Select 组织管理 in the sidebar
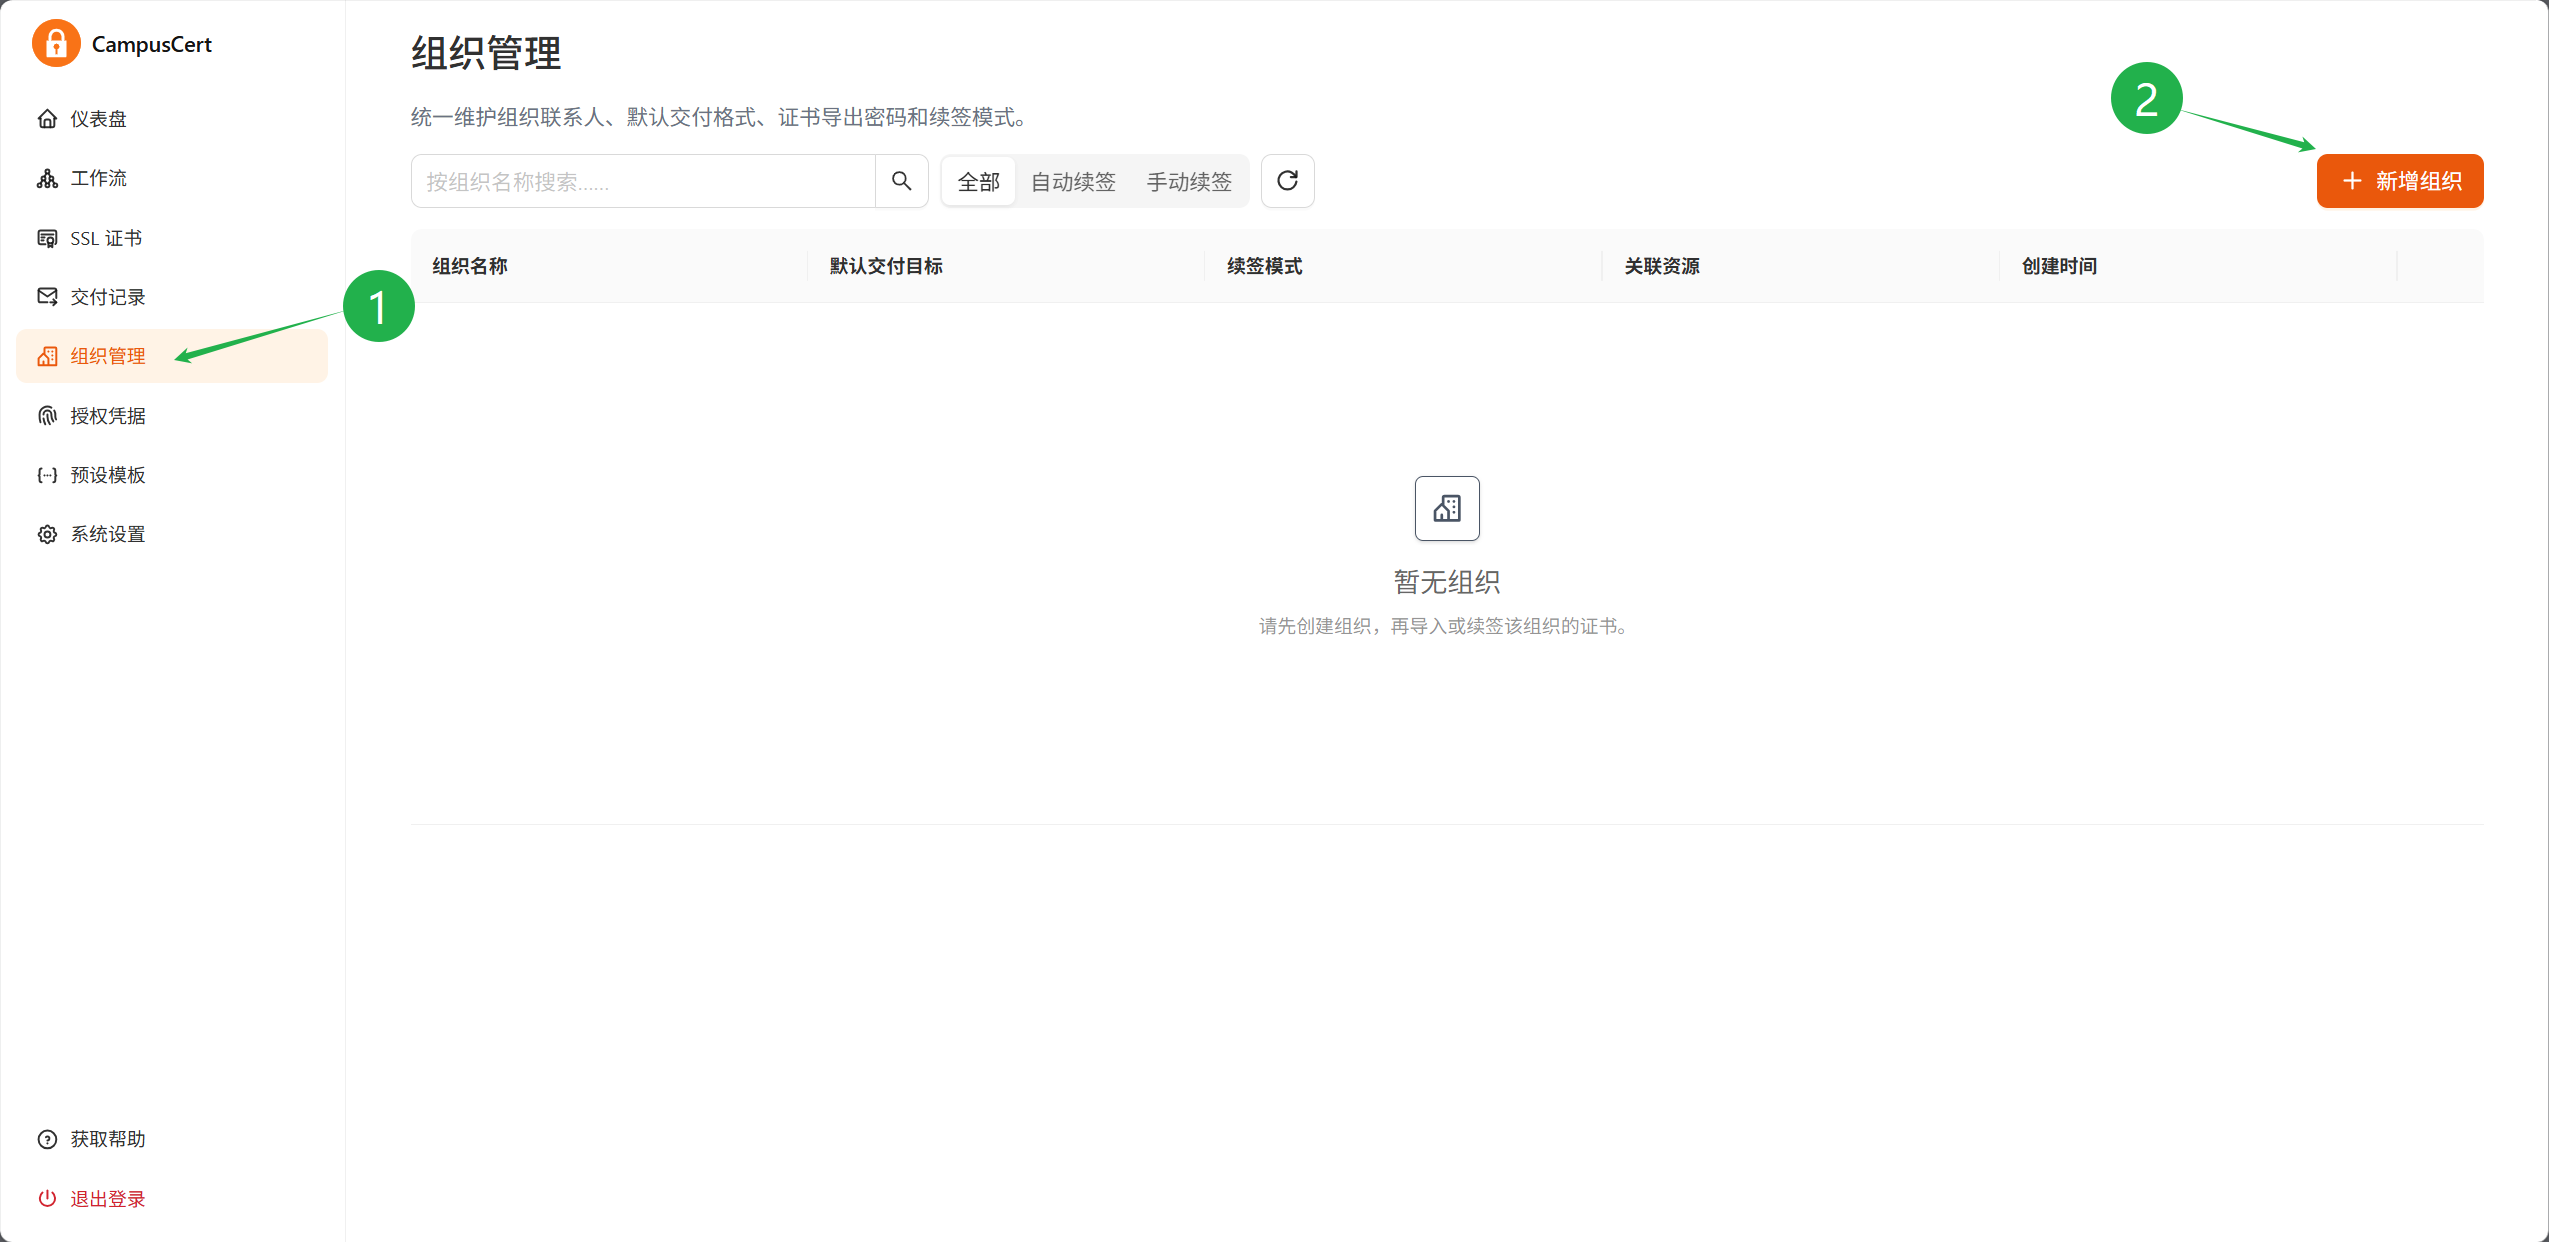 click(172, 356)
